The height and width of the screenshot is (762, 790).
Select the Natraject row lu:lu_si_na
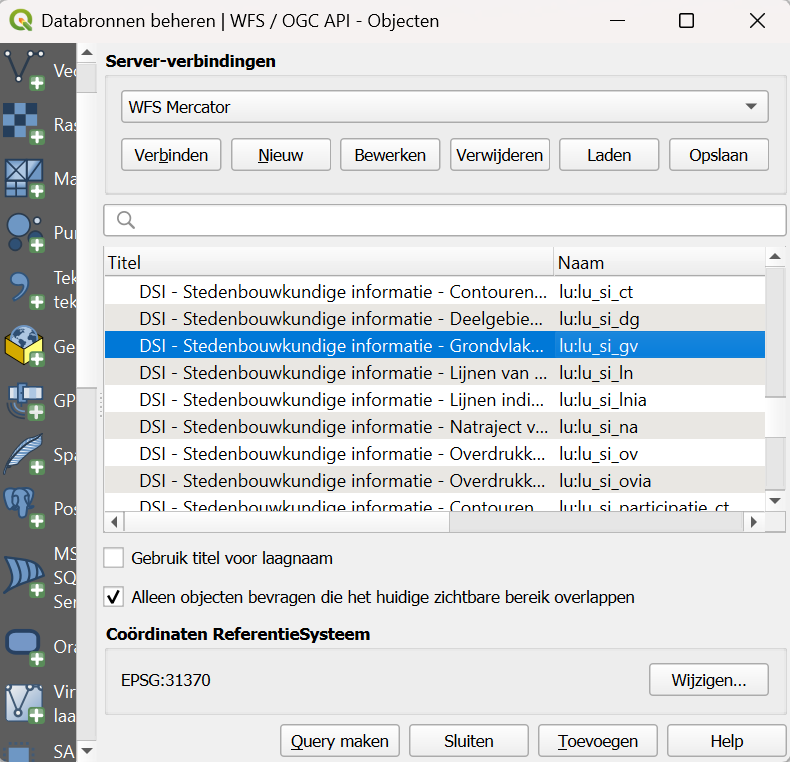point(435,426)
